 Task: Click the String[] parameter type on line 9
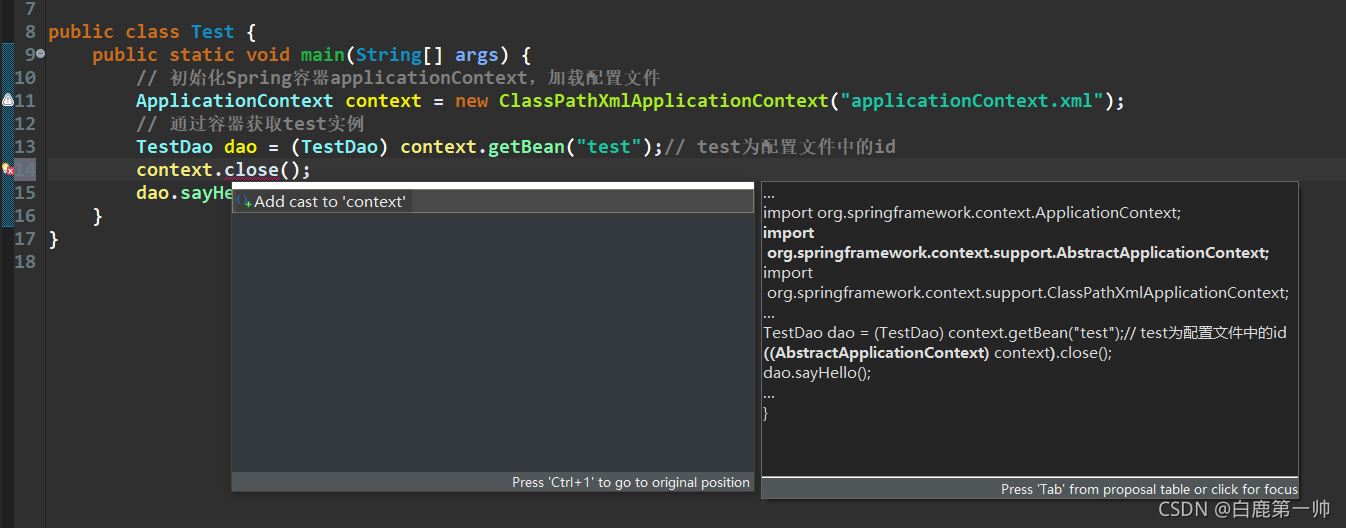(x=400, y=55)
